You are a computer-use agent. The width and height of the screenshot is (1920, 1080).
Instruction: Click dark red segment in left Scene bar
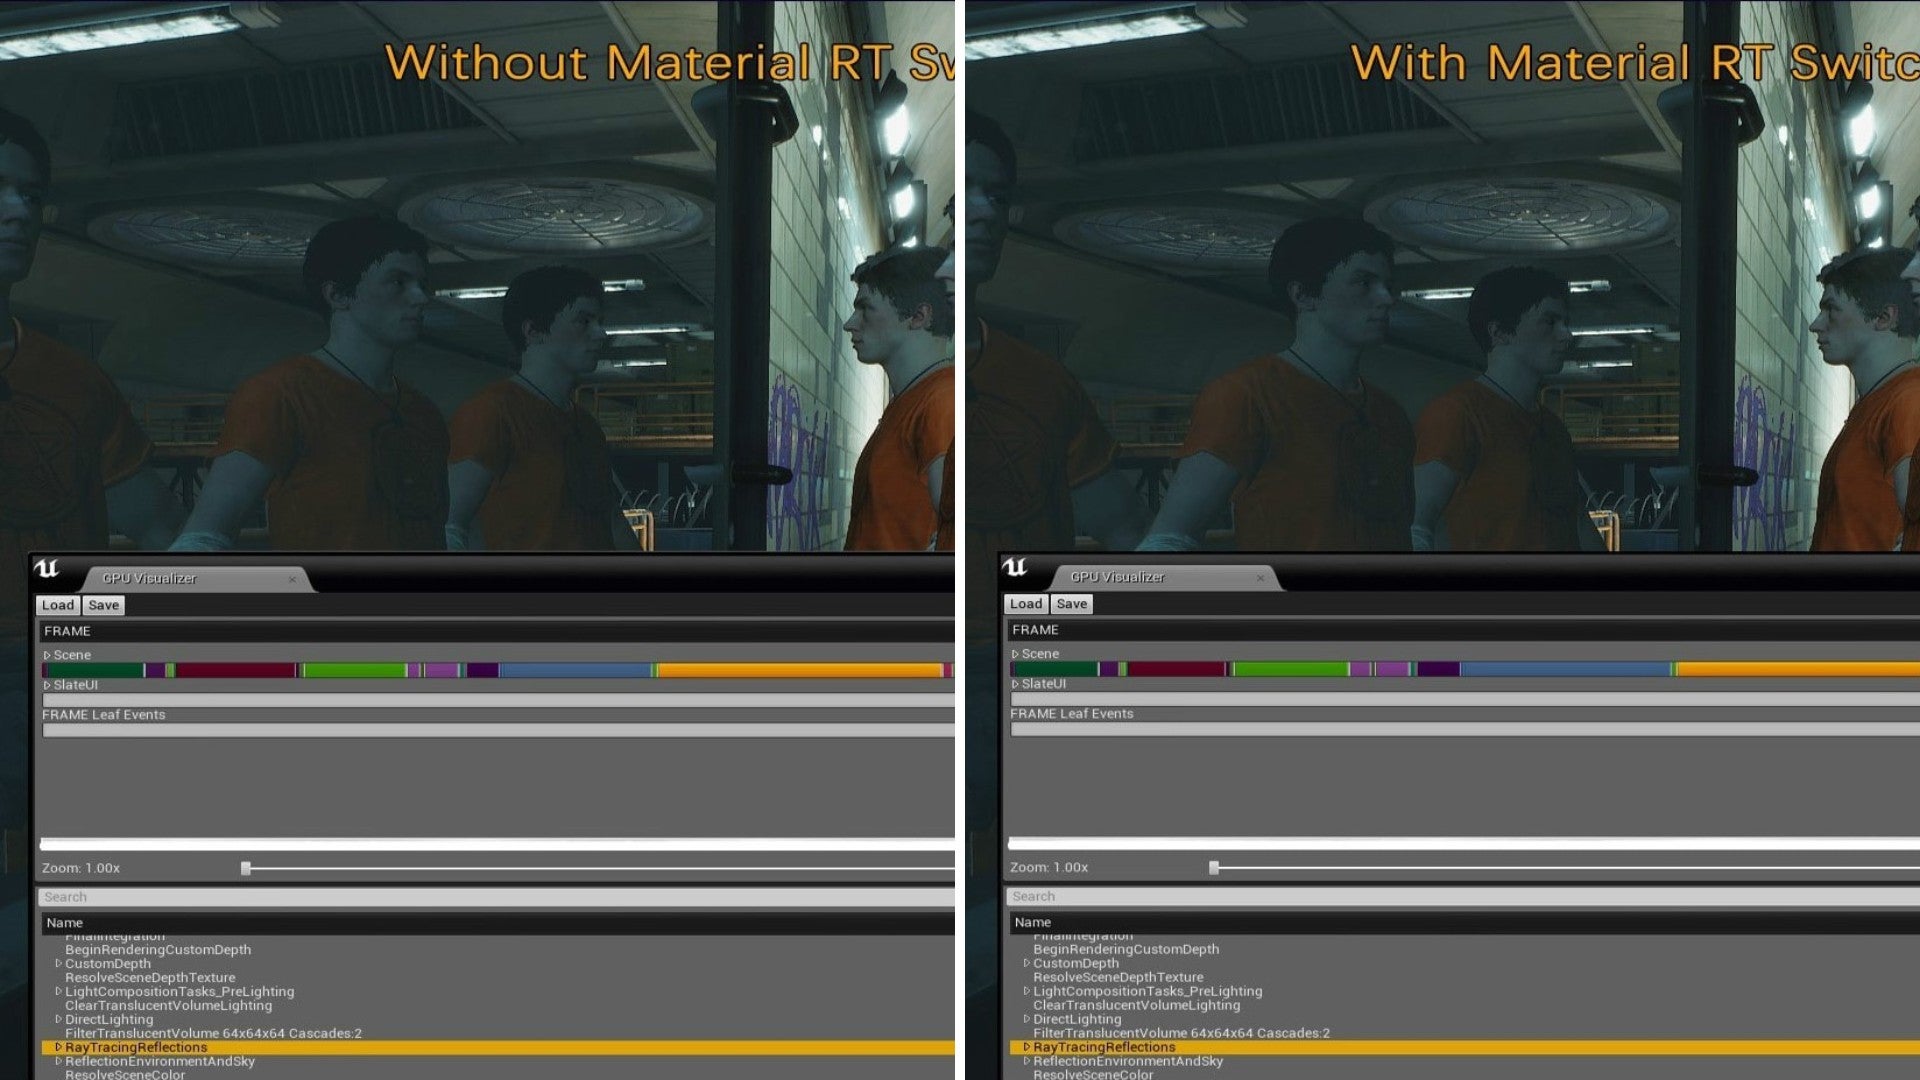coord(236,670)
